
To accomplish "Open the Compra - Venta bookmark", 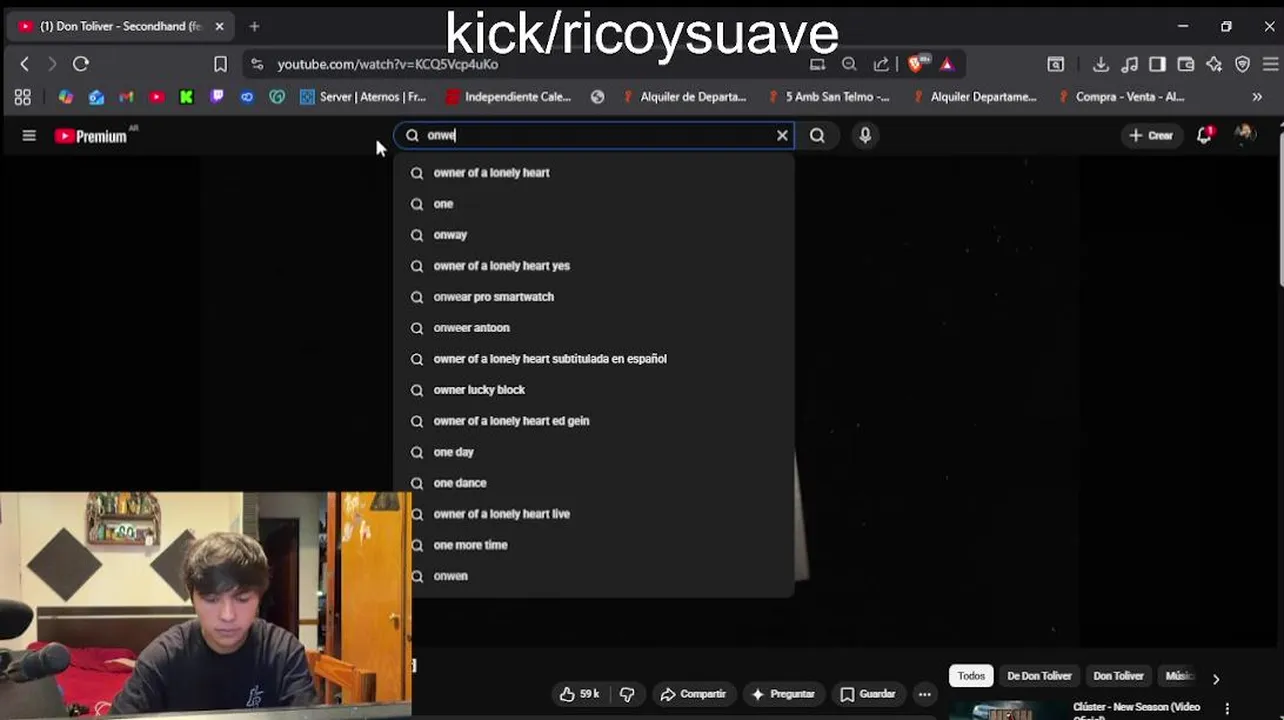I will pos(1121,97).
